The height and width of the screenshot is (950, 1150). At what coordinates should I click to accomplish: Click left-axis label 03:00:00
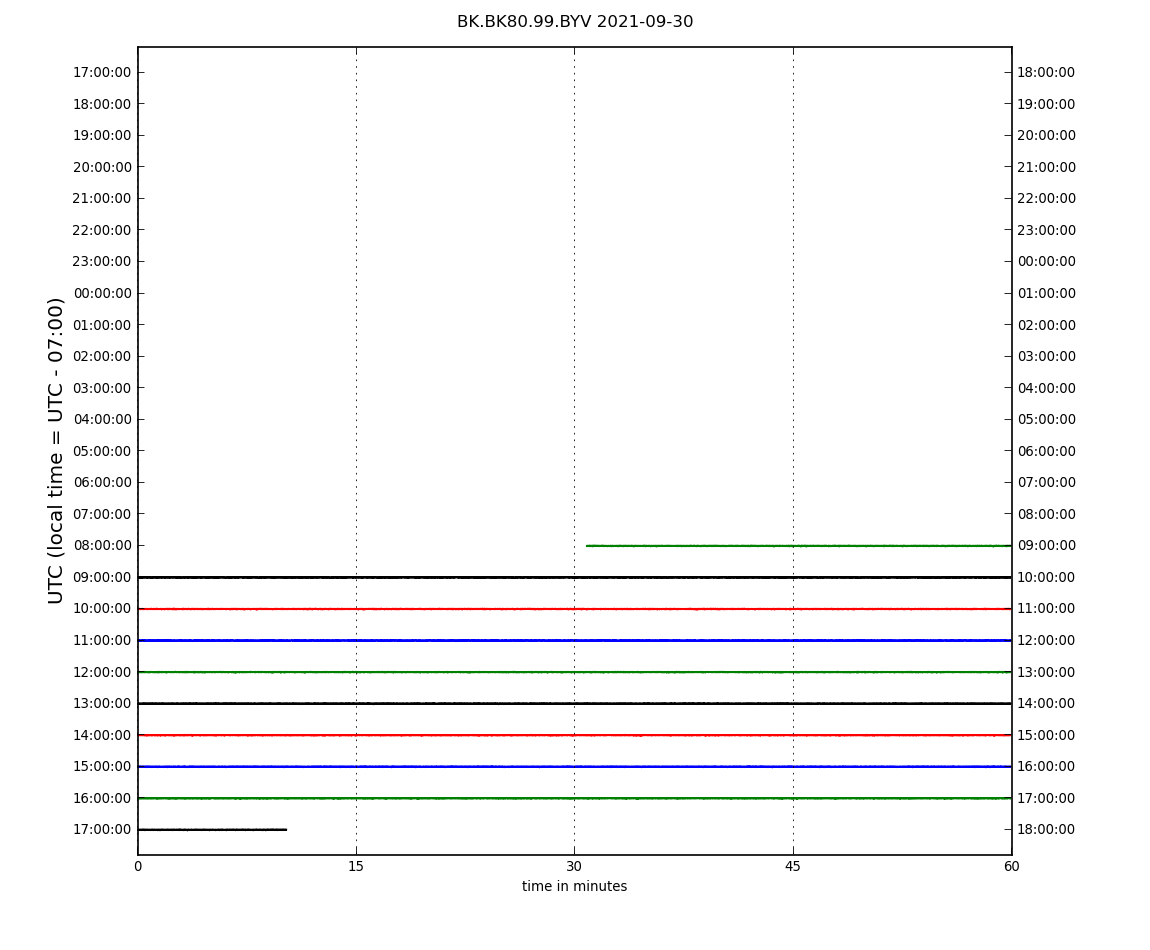point(102,388)
